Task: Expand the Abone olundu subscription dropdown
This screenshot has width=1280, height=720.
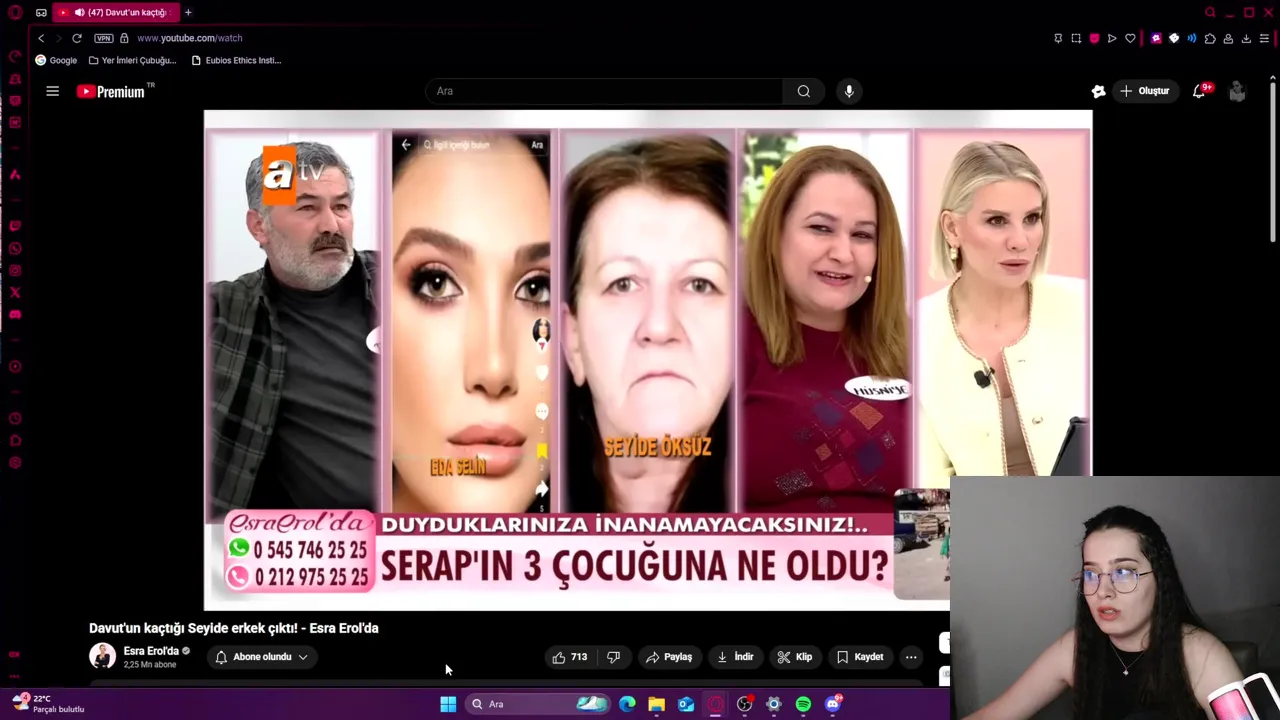Action: pyautogui.click(x=262, y=657)
